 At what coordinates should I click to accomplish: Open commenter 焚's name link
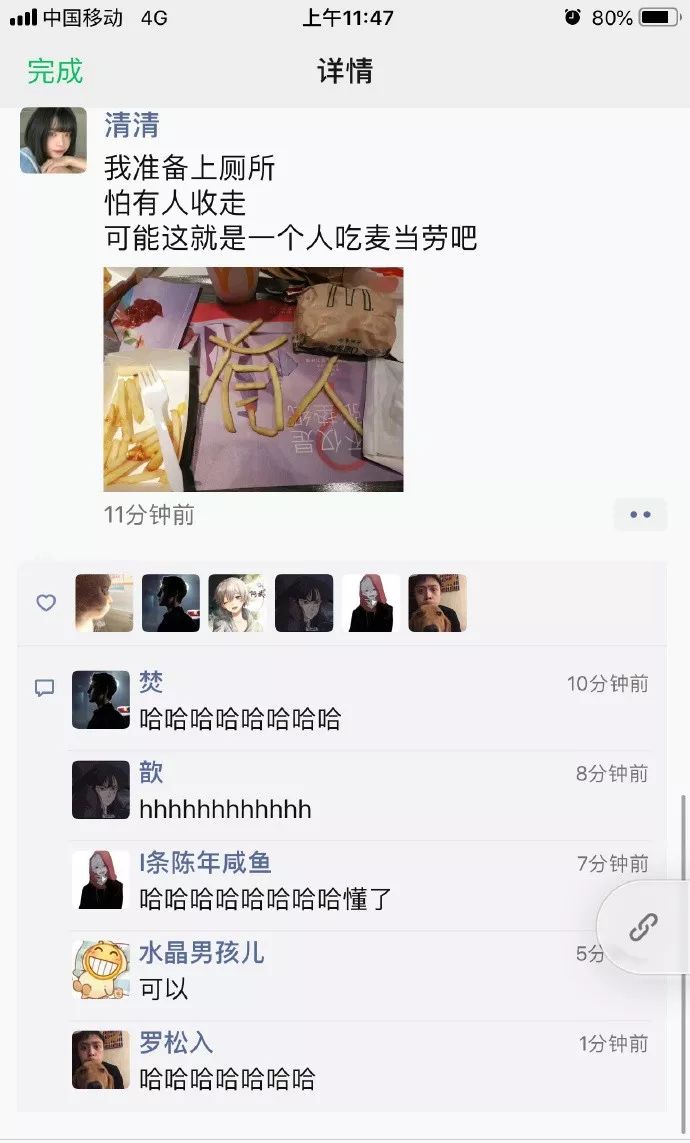coord(151,682)
